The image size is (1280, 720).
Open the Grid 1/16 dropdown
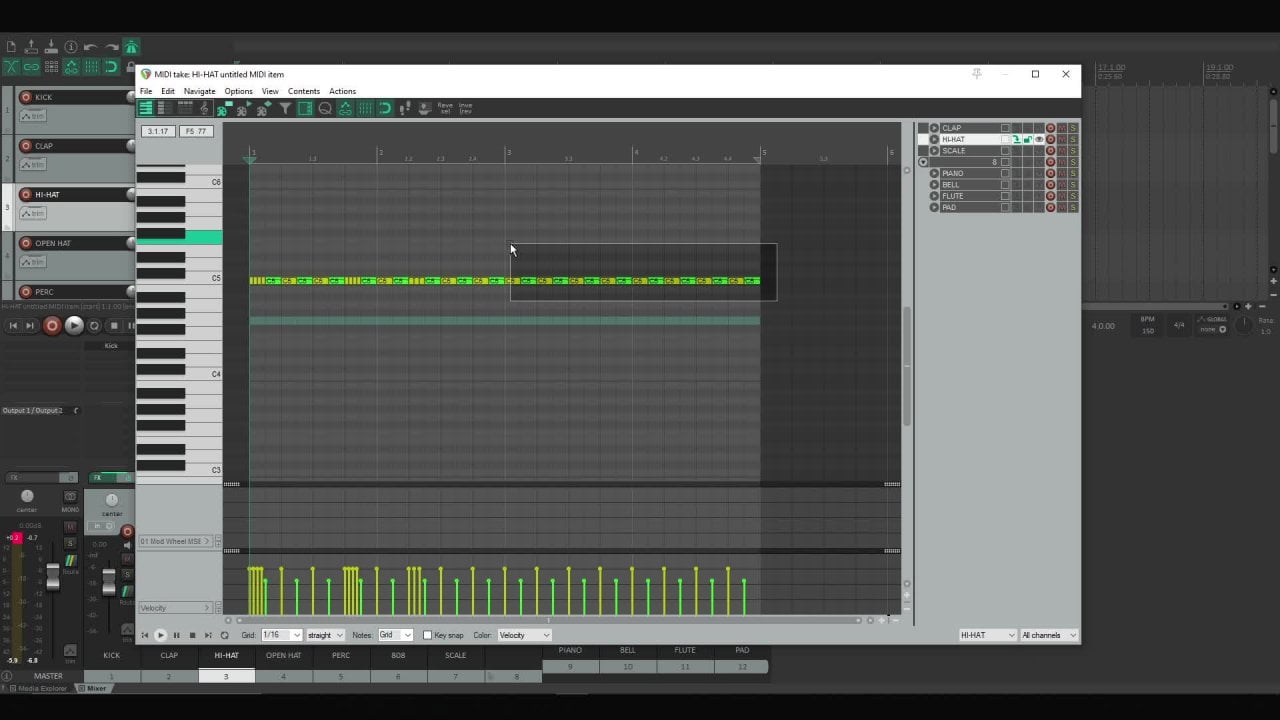281,635
